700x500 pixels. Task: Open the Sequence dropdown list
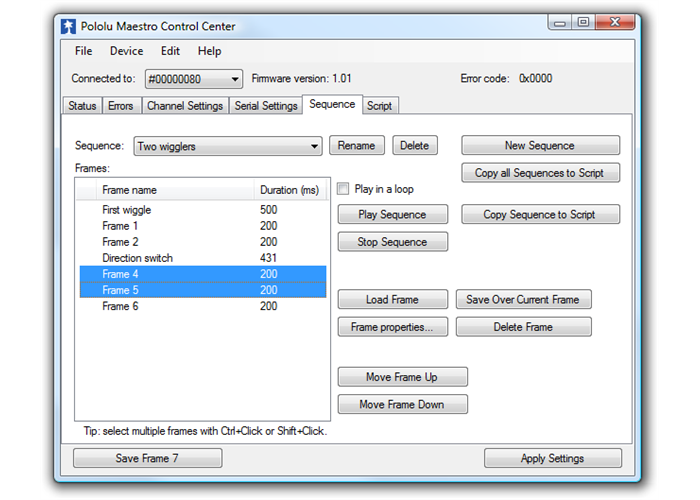(314, 146)
